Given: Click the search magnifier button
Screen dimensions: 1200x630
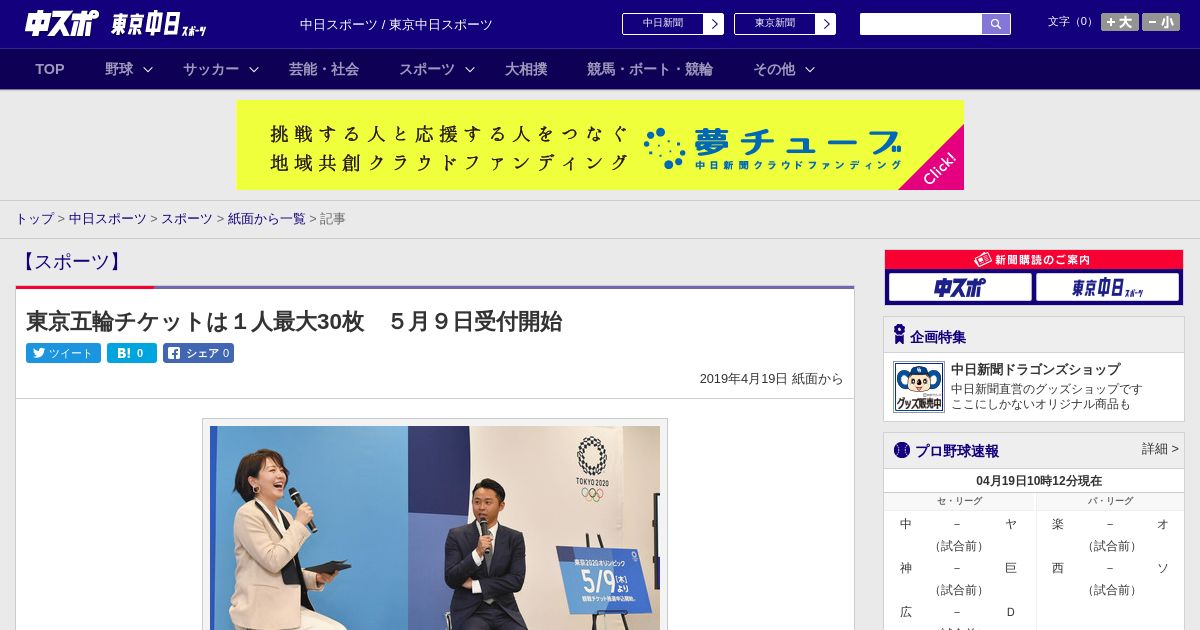Looking at the screenshot, I should (996, 24).
